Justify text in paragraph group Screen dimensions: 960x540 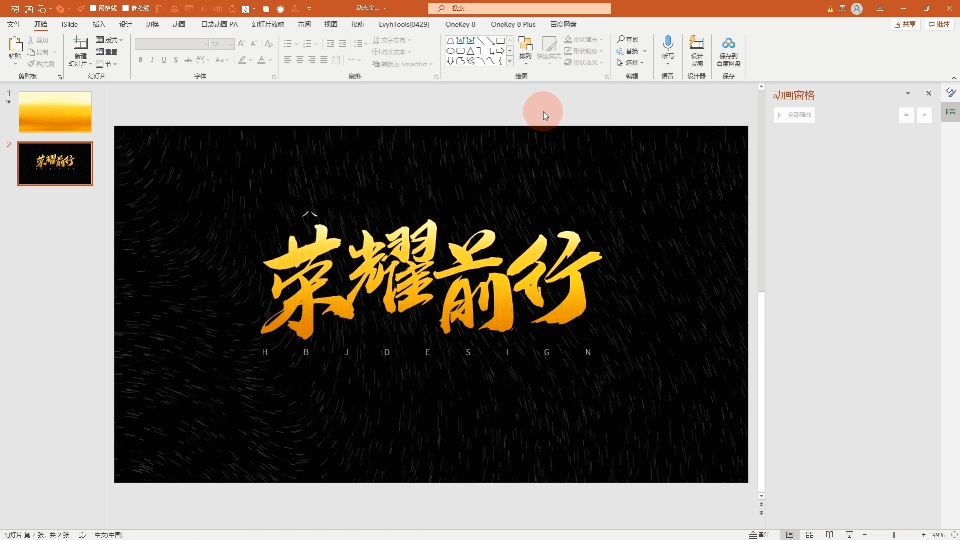click(x=324, y=60)
